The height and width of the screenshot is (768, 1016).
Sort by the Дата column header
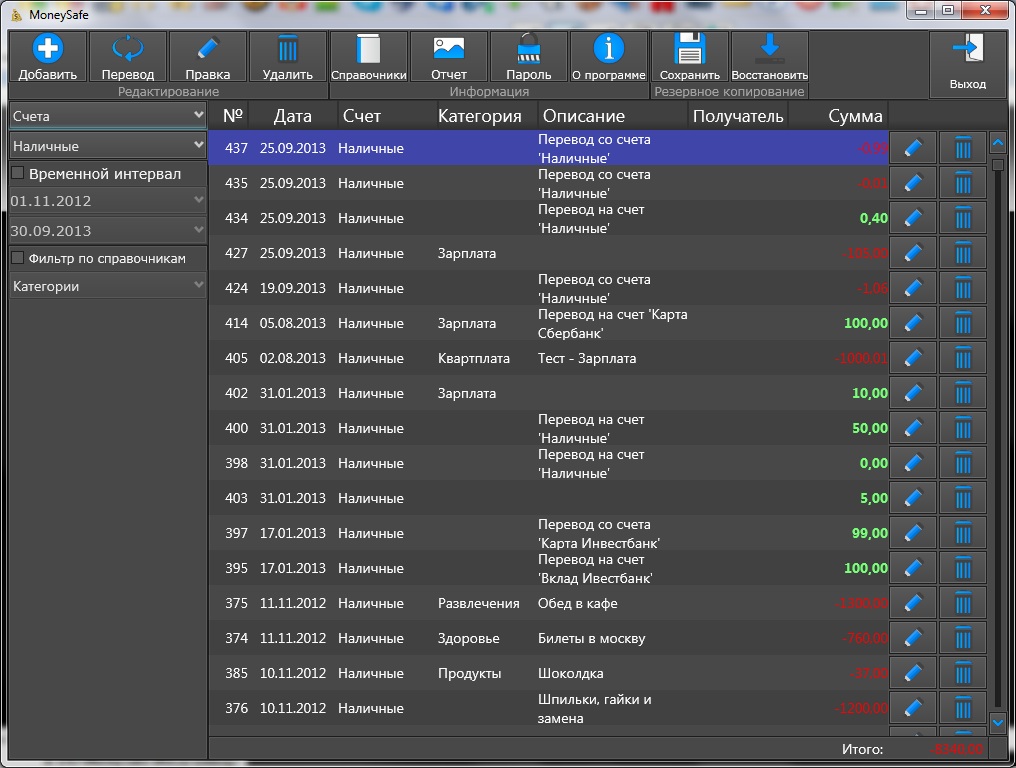coord(292,116)
